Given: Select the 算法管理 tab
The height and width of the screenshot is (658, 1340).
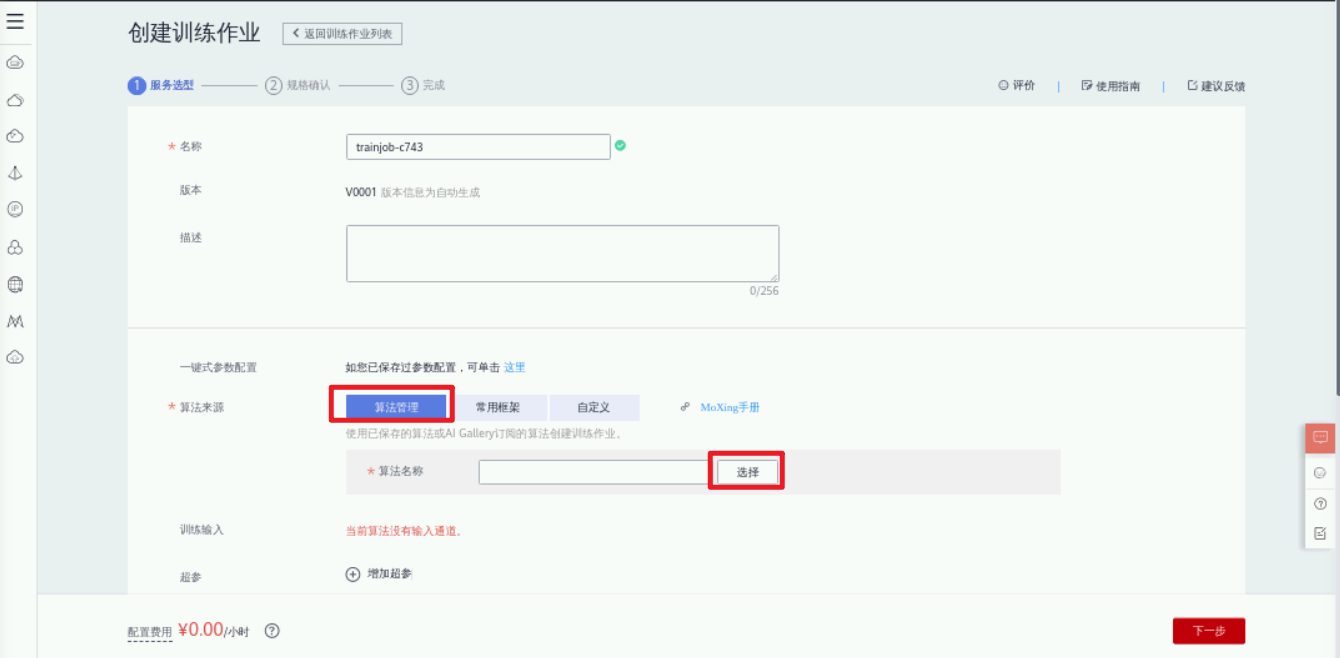Looking at the screenshot, I should (396, 407).
